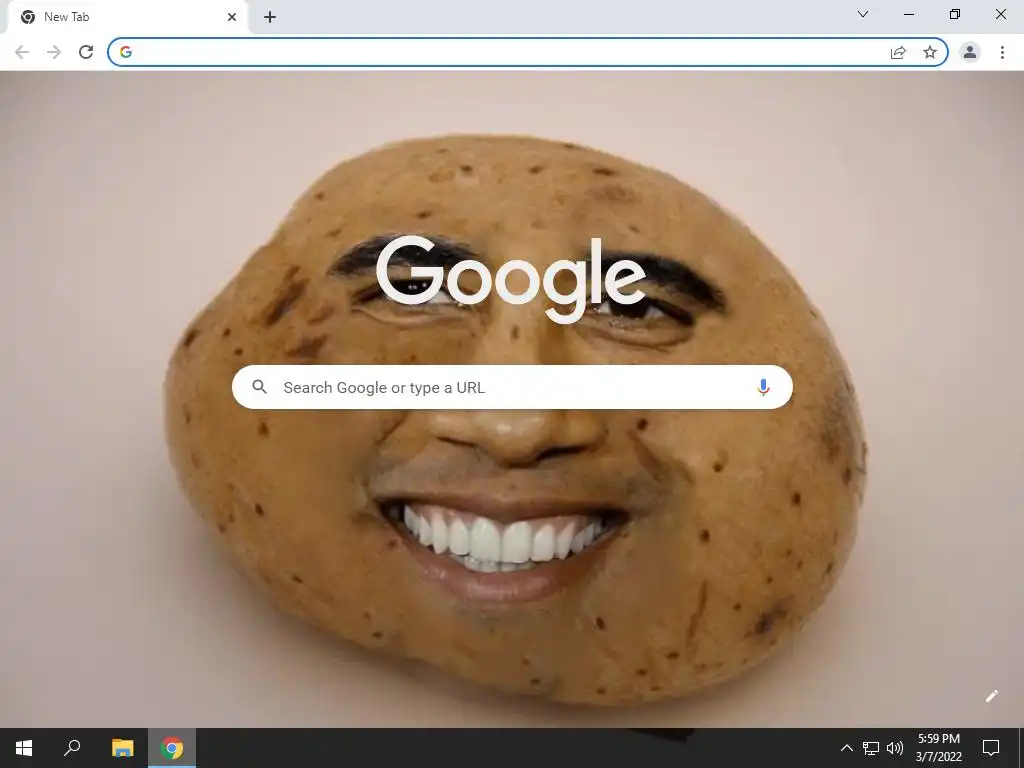This screenshot has width=1024, height=768.
Task: Show hidden system tray icons
Action: coord(846,748)
